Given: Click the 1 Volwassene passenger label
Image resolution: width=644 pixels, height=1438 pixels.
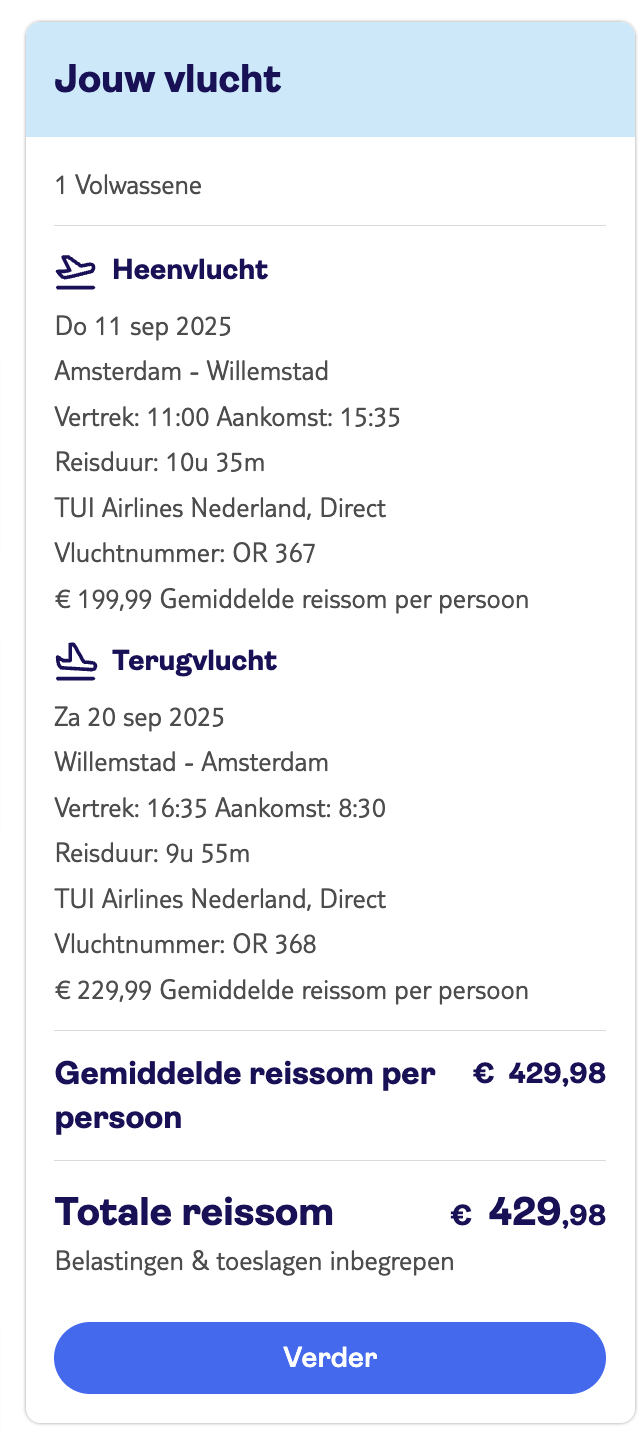Looking at the screenshot, I should point(128,185).
